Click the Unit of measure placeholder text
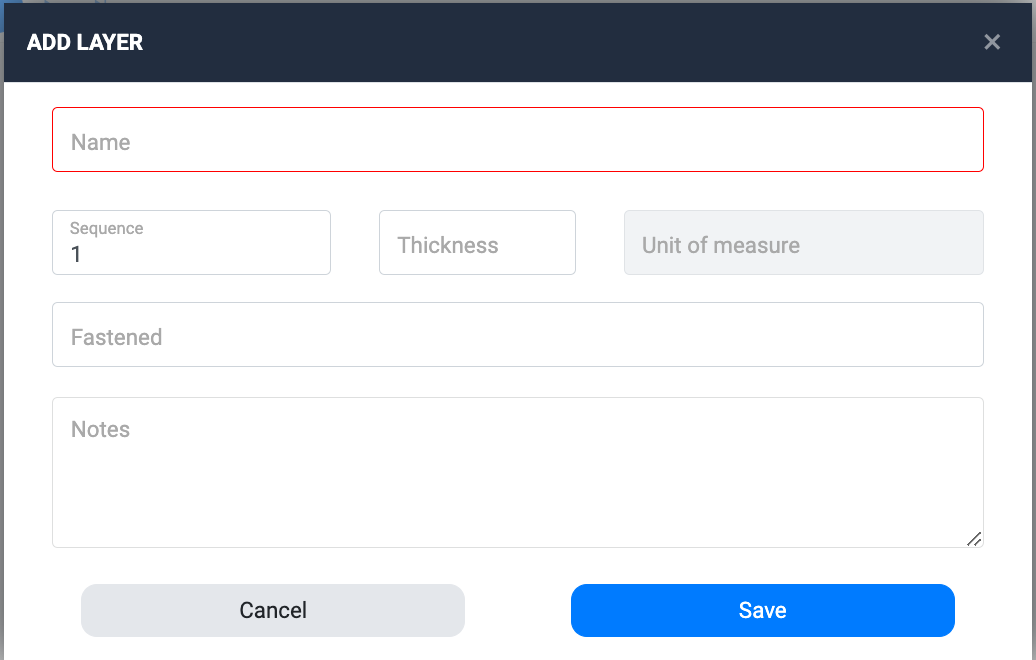Image resolution: width=1036 pixels, height=660 pixels. tap(721, 245)
